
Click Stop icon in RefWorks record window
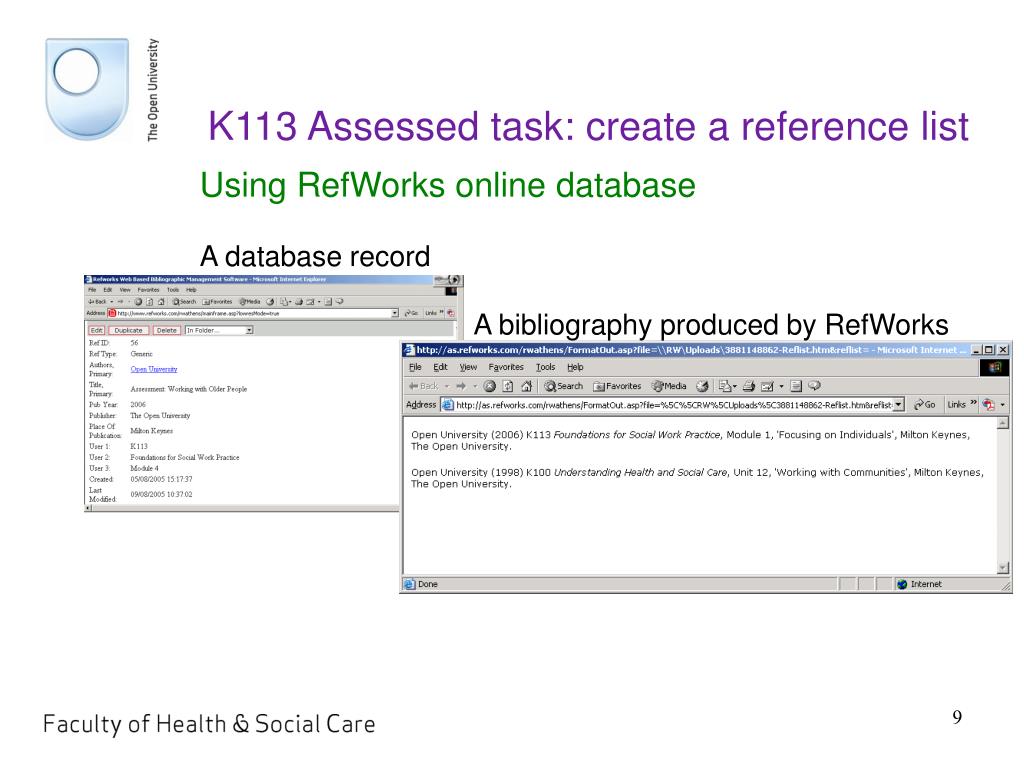[138, 302]
